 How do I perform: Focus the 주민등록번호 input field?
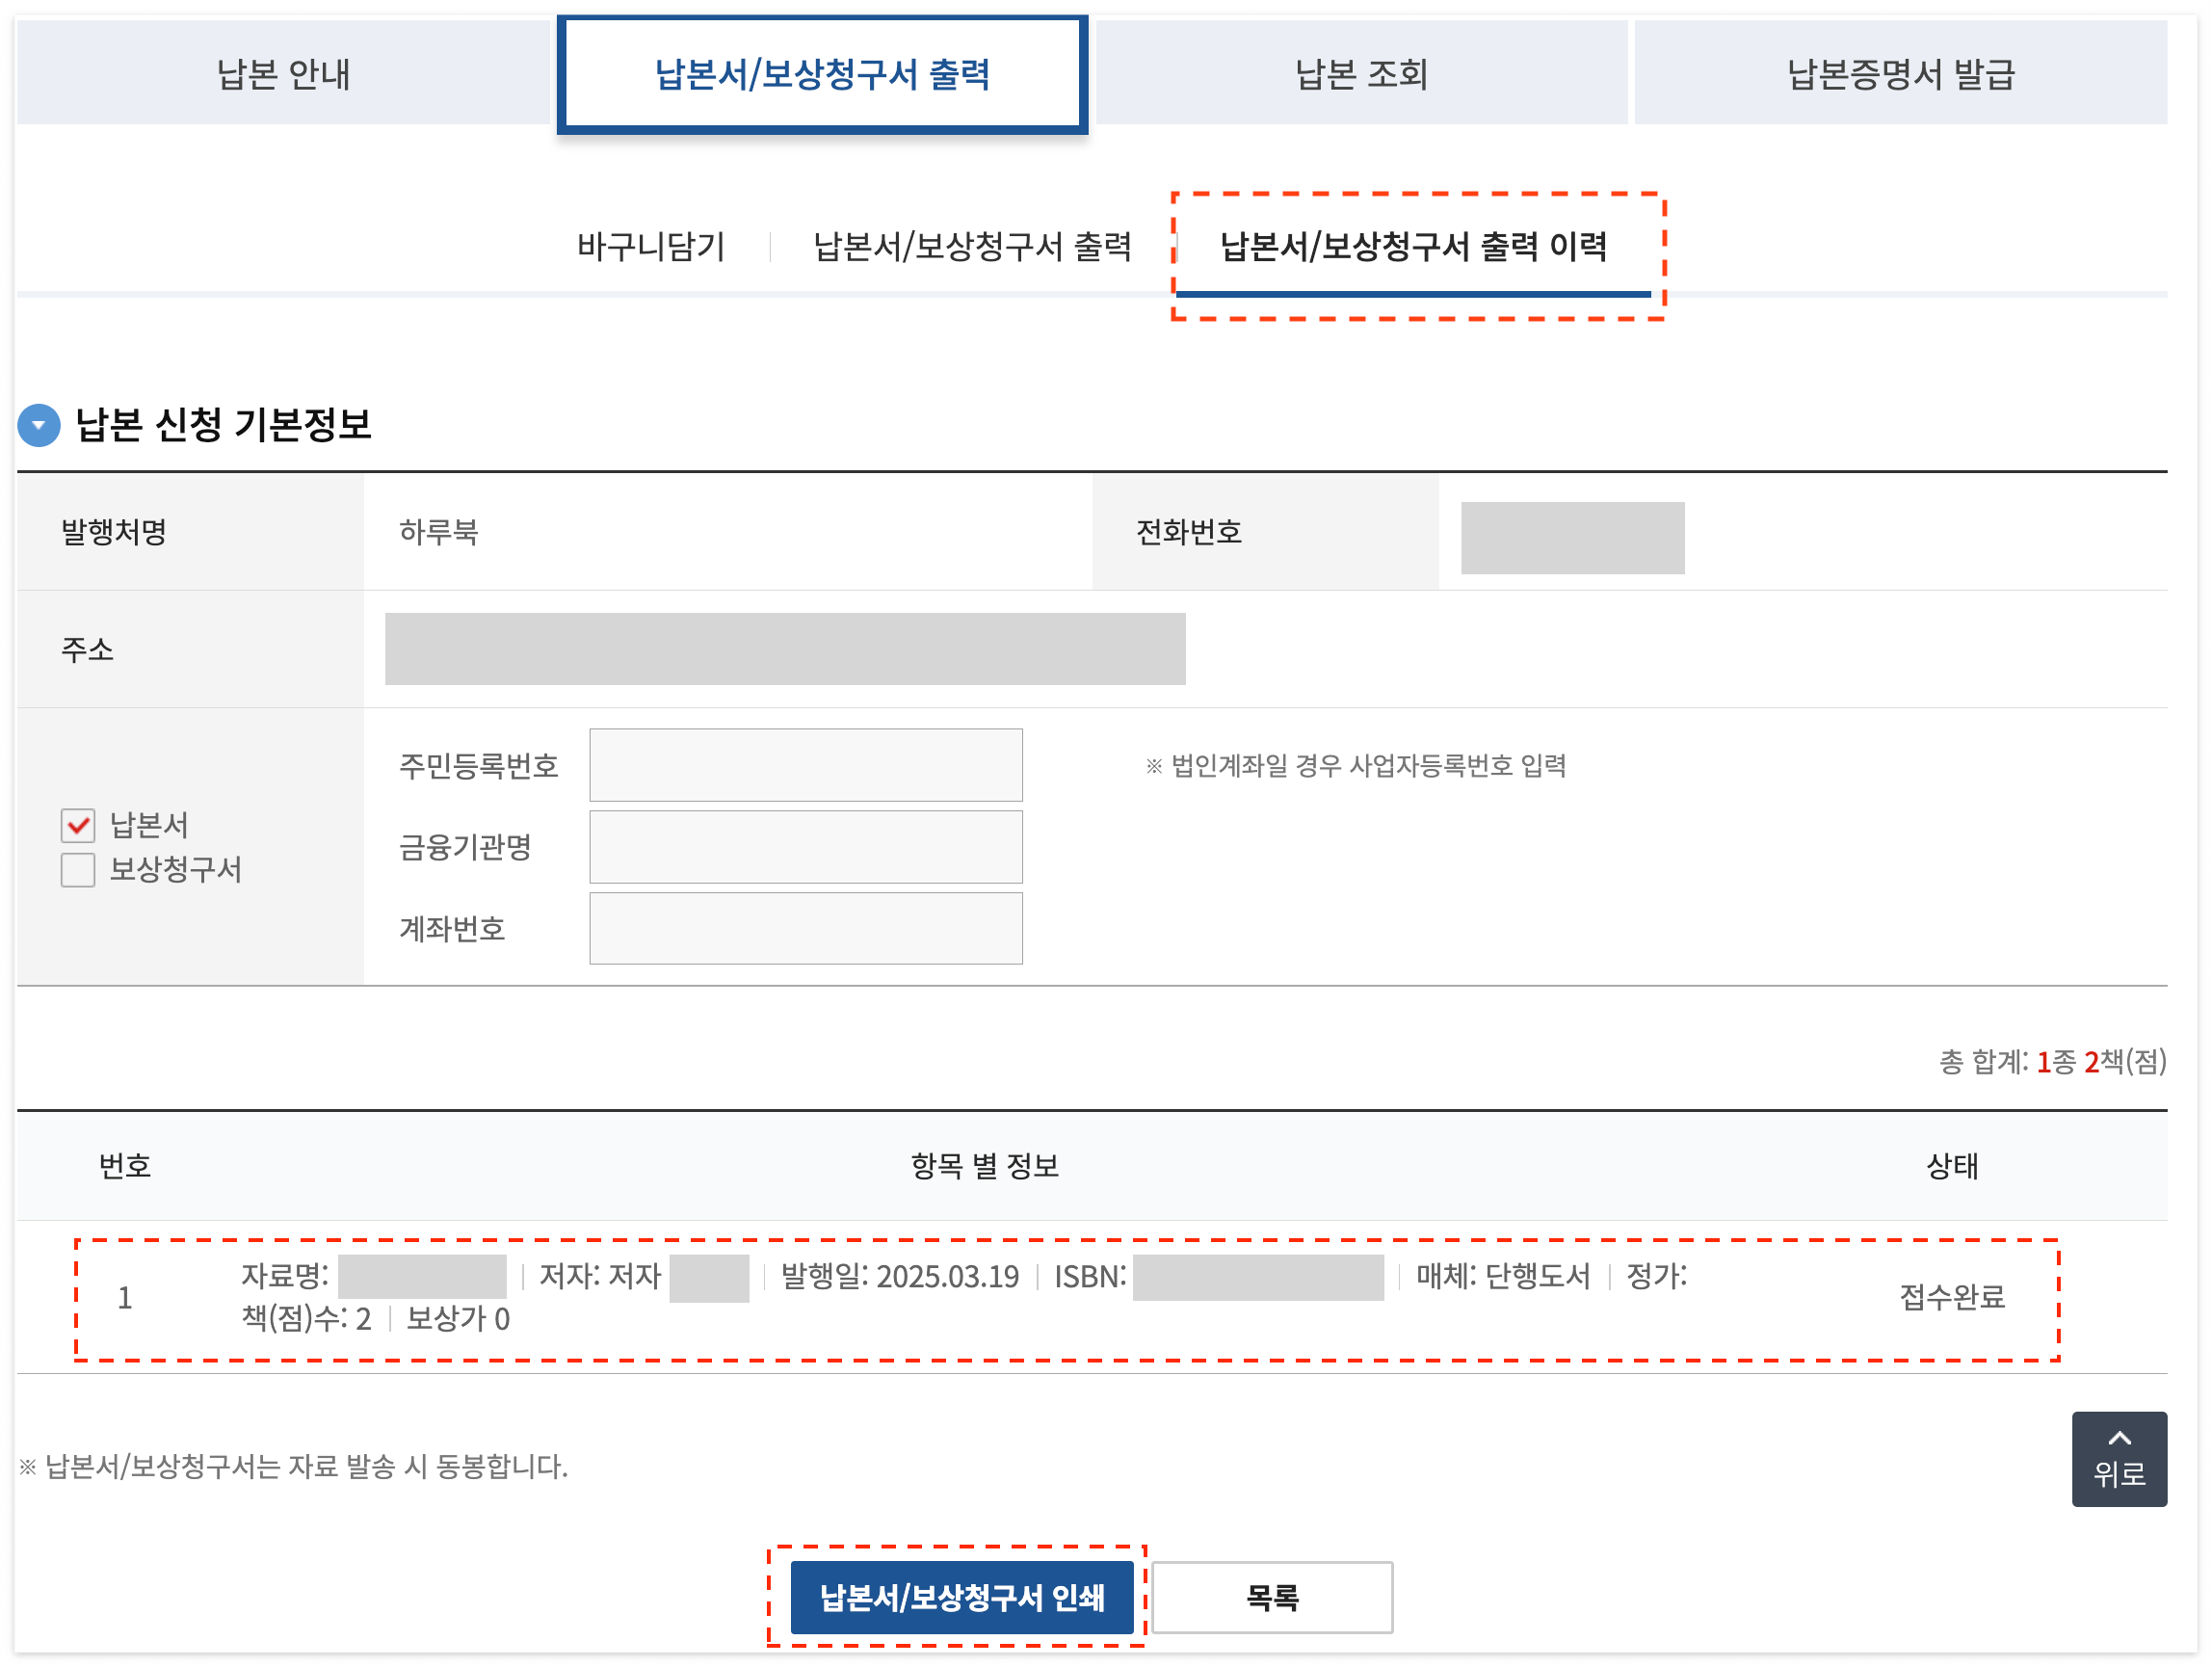tap(805, 765)
